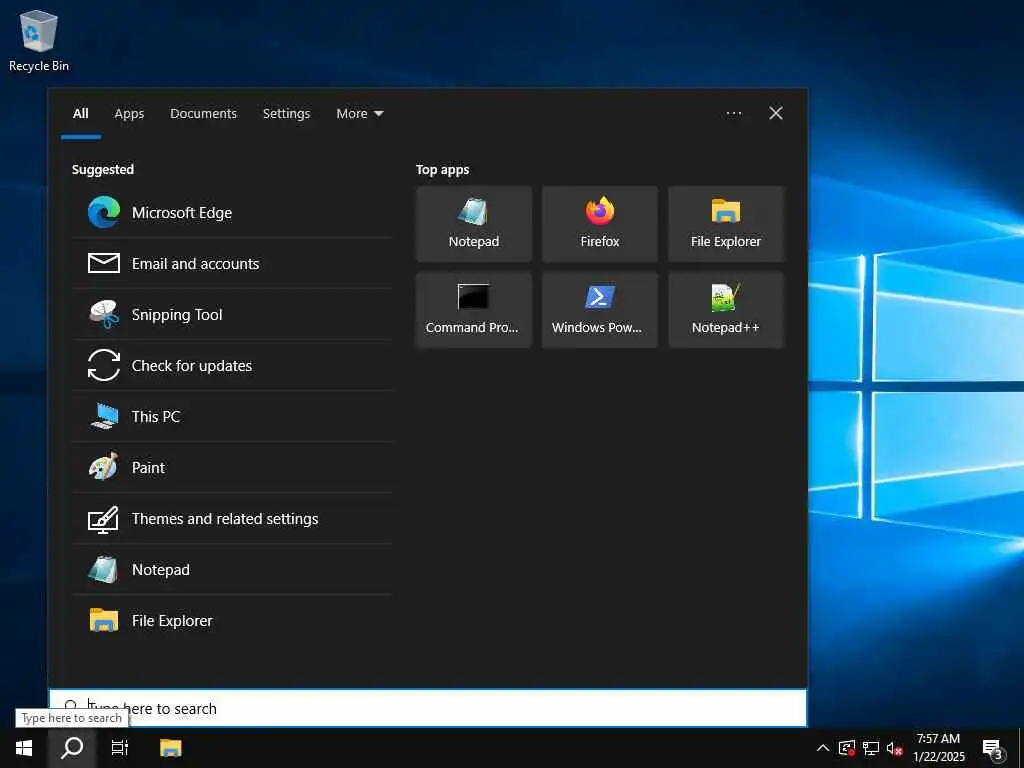Launch Paint from the Suggested list

pos(232,467)
